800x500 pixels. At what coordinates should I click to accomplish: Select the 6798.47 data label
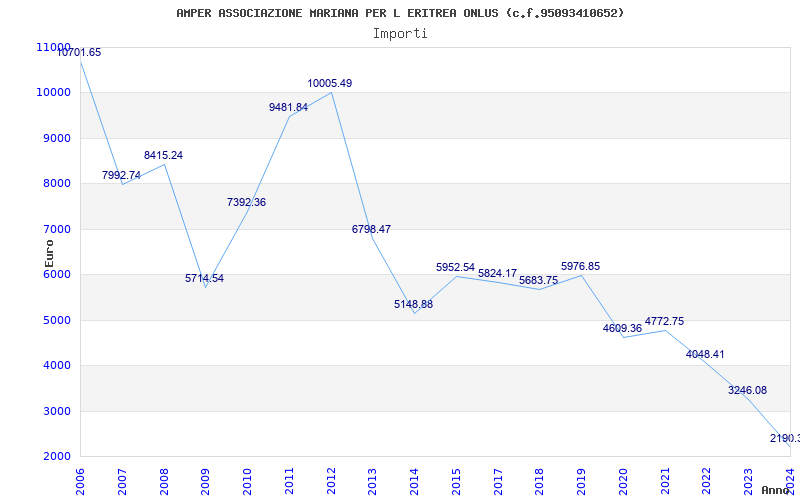pos(371,229)
